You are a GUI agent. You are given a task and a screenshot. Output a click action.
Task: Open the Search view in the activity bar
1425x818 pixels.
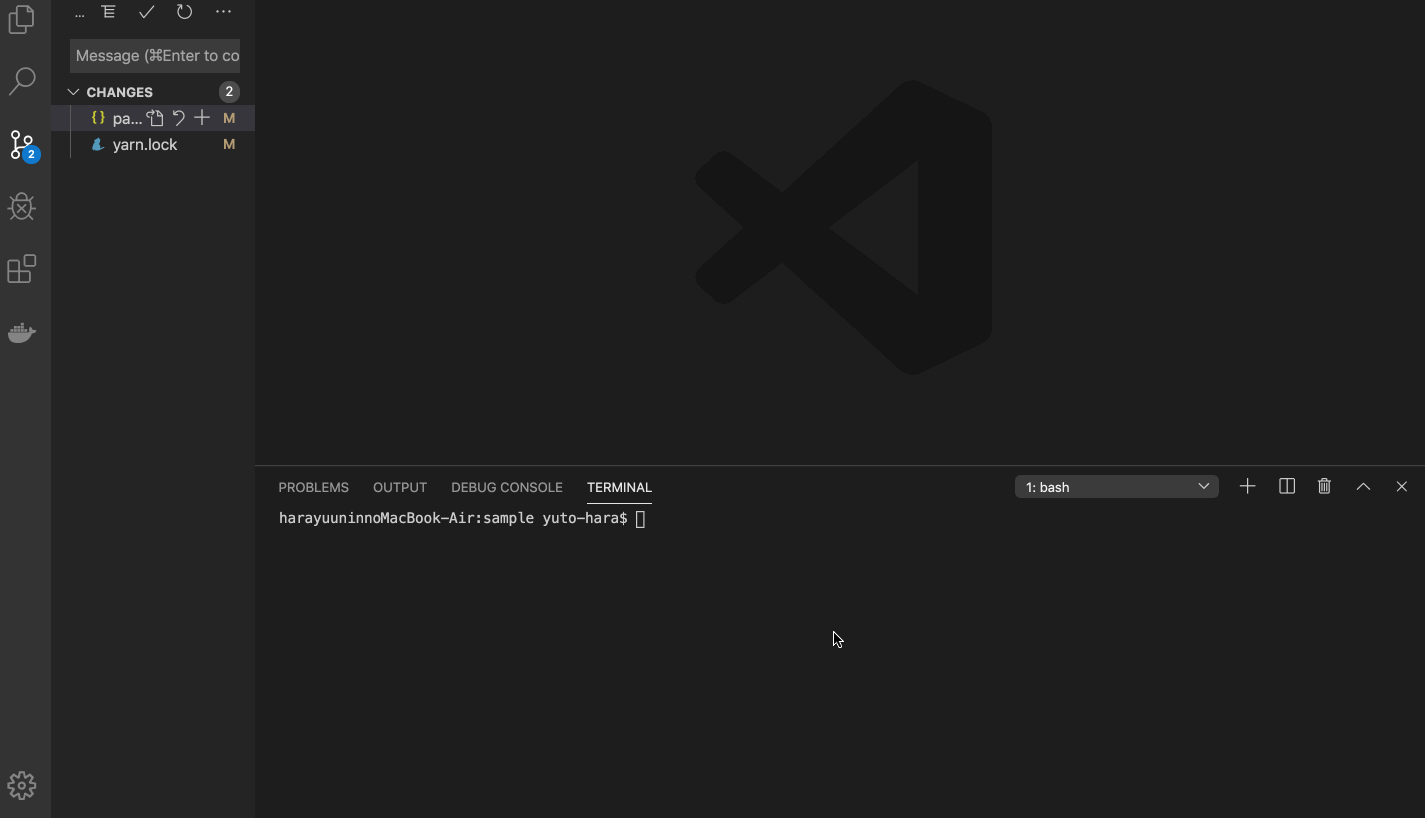click(22, 81)
